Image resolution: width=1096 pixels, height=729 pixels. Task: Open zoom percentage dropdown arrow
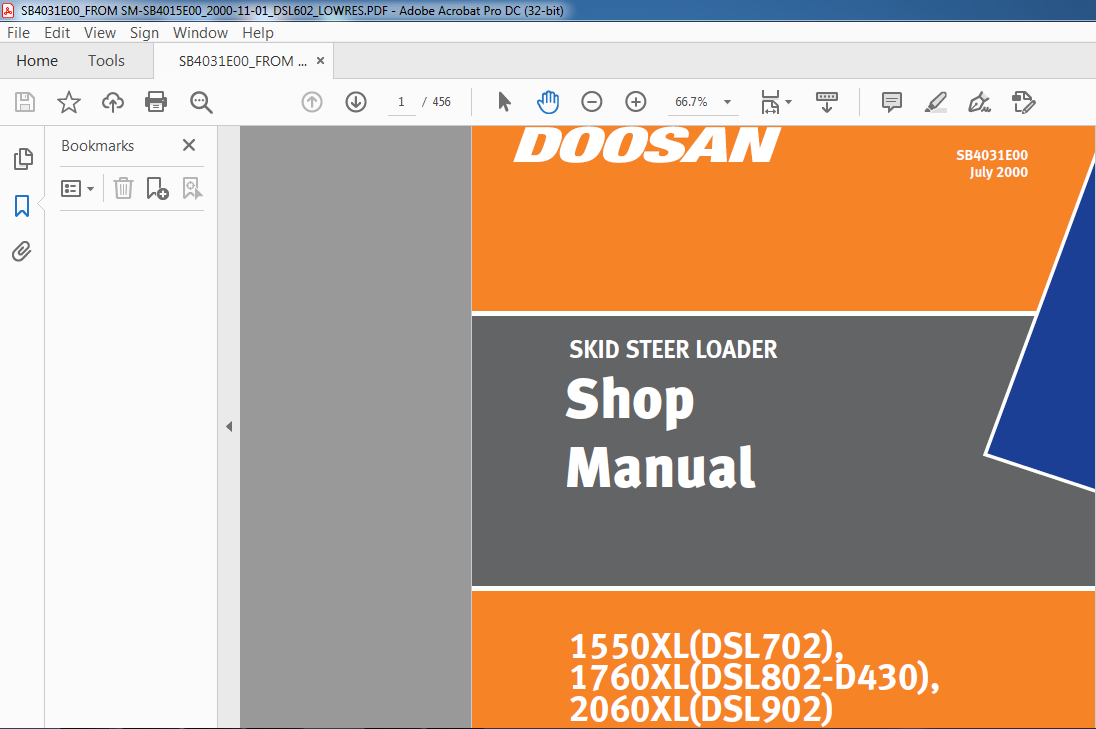click(x=727, y=102)
